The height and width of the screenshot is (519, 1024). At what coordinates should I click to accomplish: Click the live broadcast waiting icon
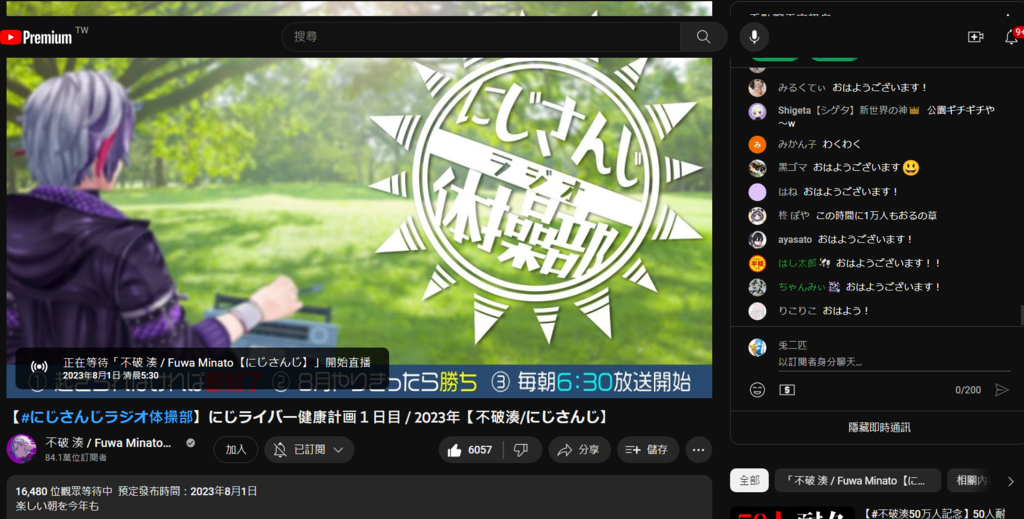pos(39,368)
